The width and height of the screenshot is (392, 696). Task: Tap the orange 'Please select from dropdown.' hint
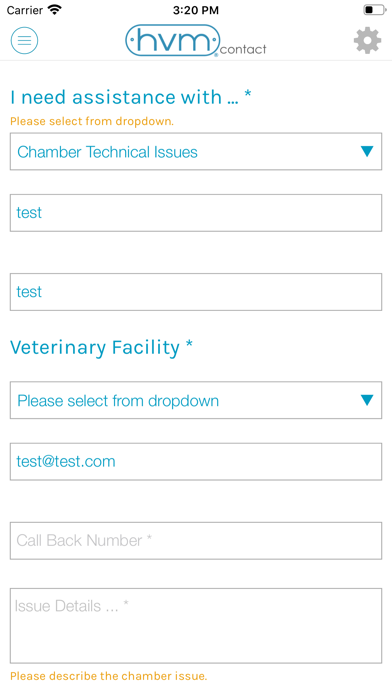pyautogui.click(x=92, y=121)
